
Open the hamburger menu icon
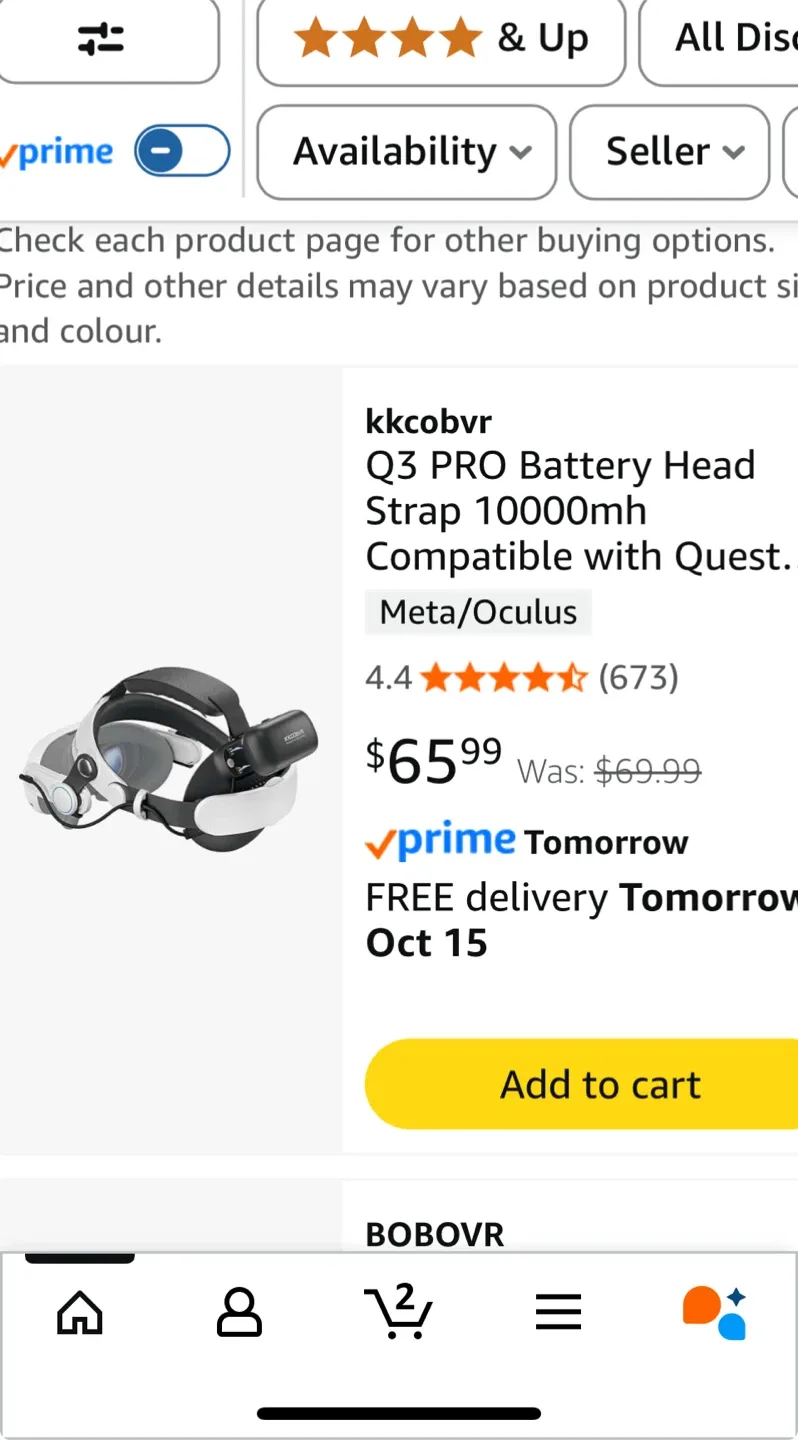click(558, 1312)
